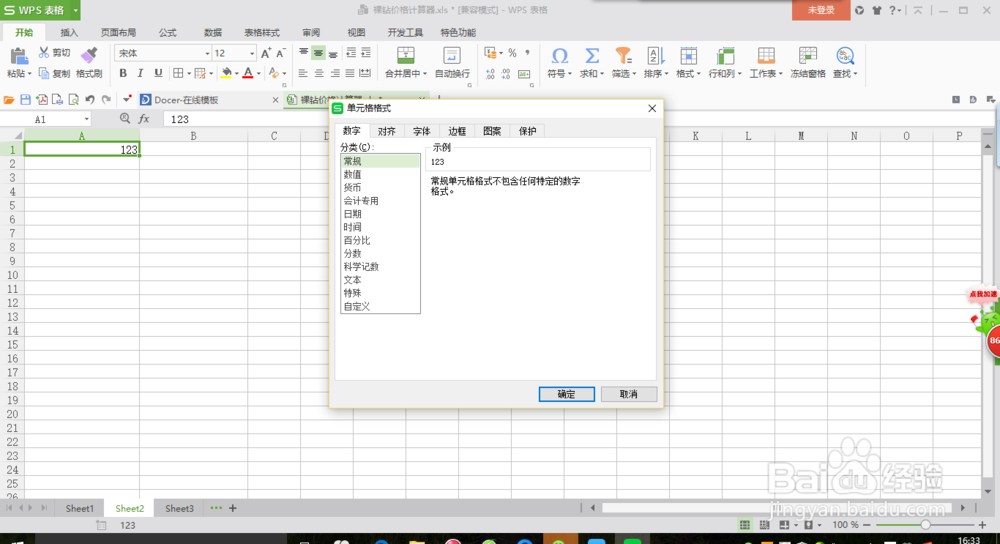Open the 边框 tab in Format Cells dialog
This screenshot has width=1000, height=544.
click(x=457, y=131)
